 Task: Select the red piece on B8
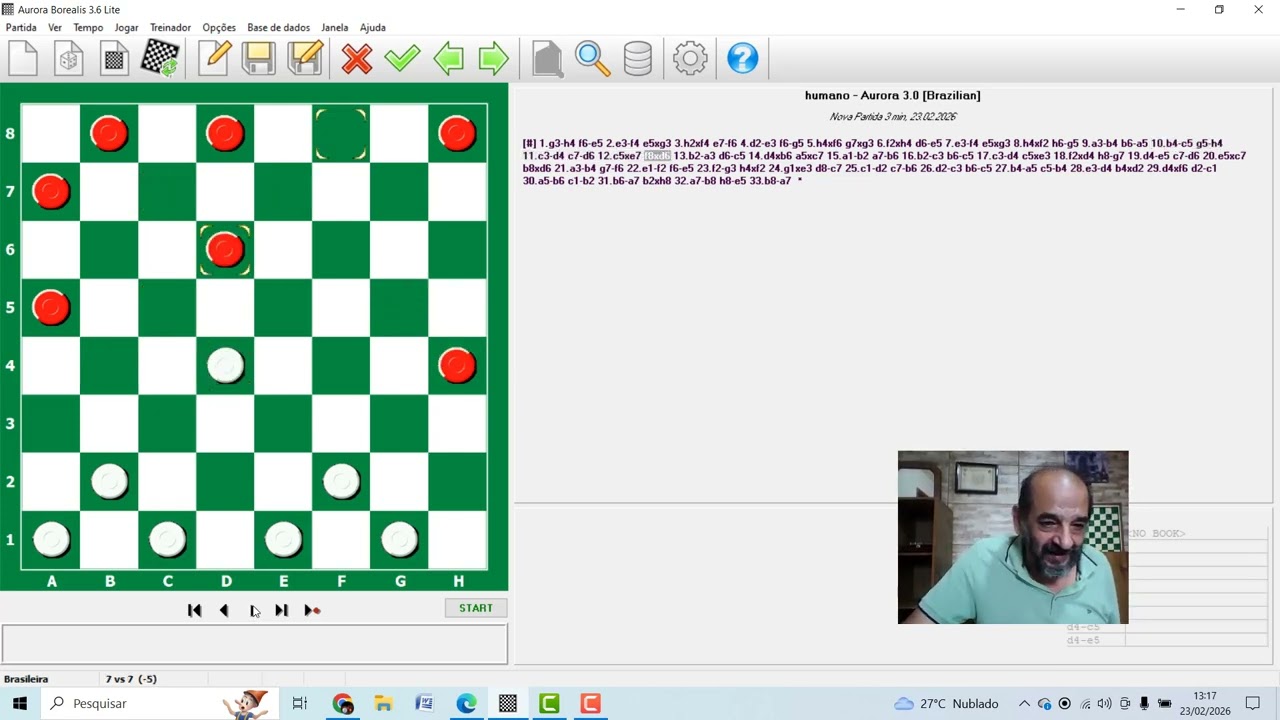click(x=110, y=133)
